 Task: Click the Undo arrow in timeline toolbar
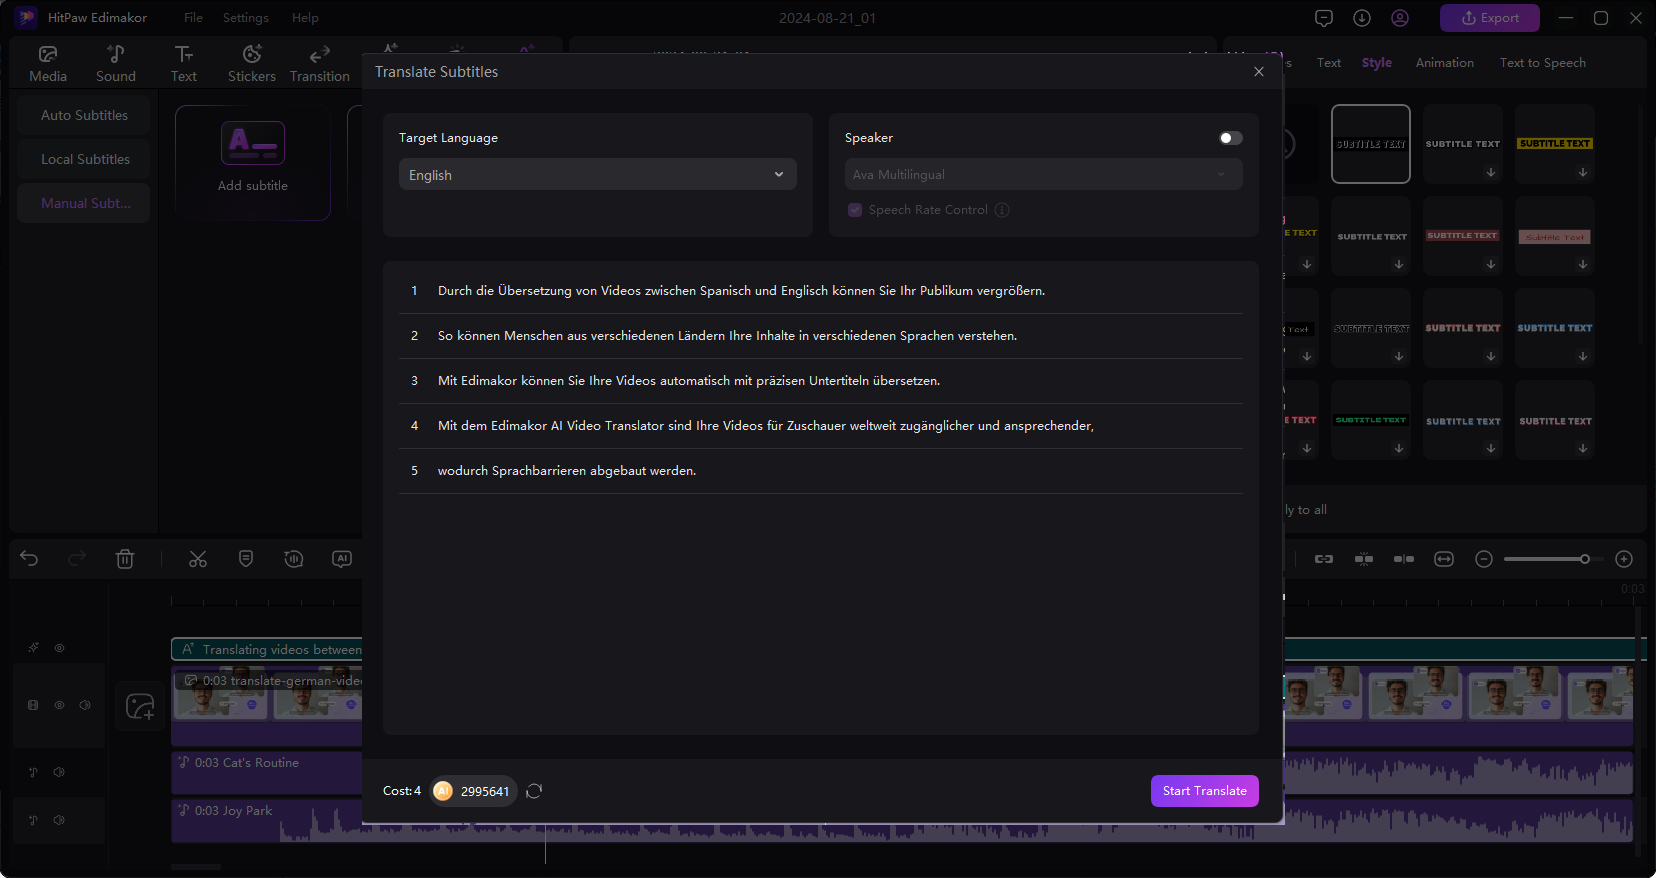click(x=29, y=559)
